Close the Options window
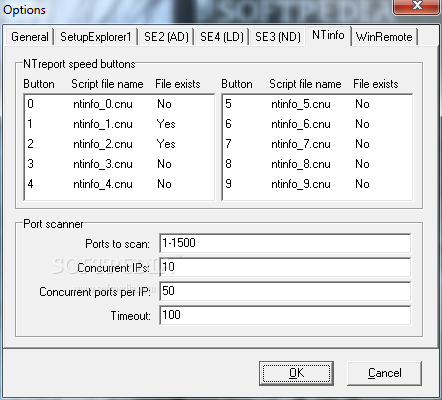 tap(417, 6)
